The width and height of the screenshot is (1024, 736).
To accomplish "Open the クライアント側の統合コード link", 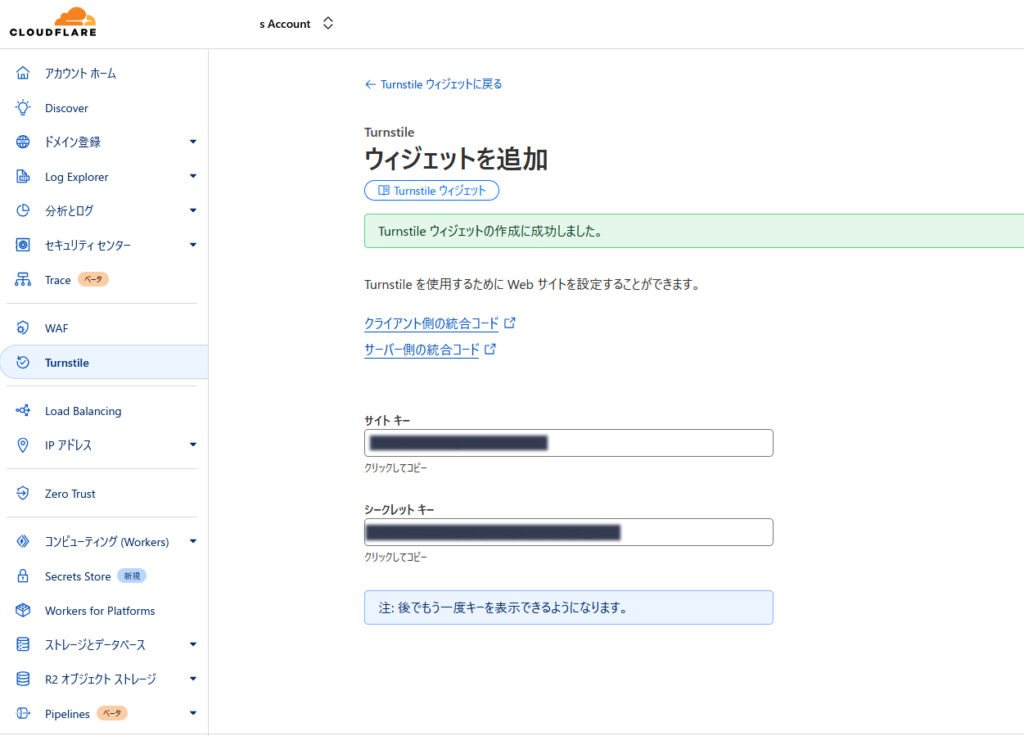I will tap(432, 324).
